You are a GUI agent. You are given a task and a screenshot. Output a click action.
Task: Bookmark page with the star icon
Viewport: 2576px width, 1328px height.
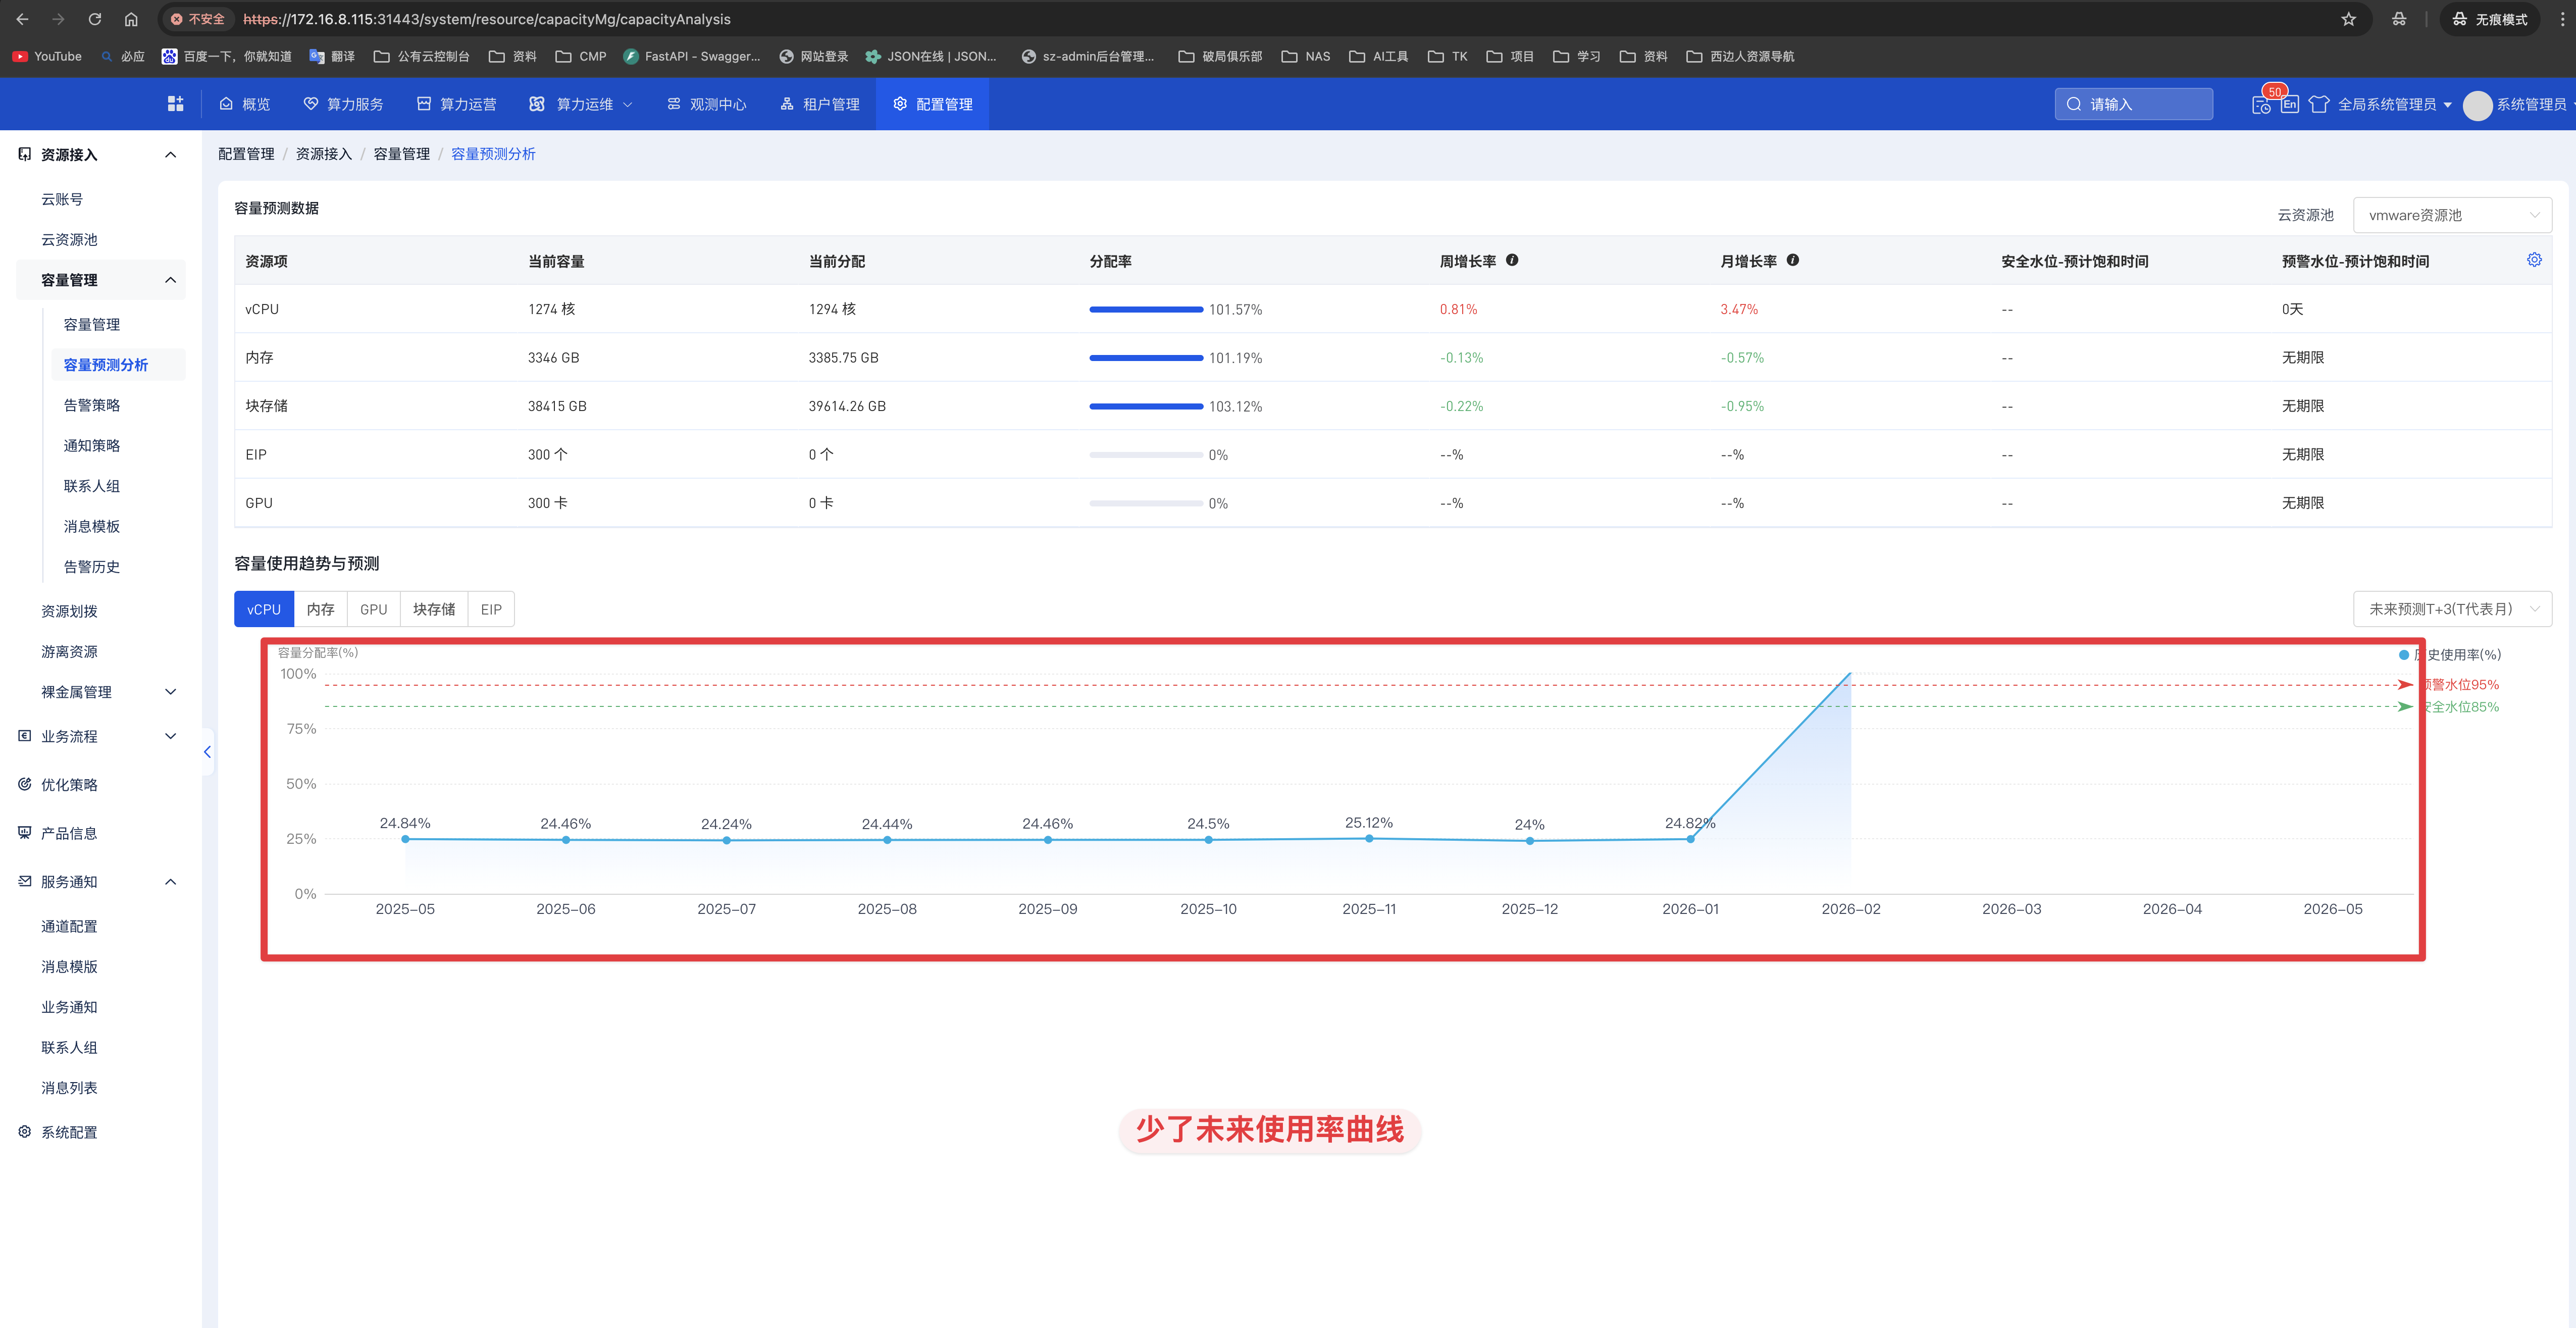point(2348,19)
